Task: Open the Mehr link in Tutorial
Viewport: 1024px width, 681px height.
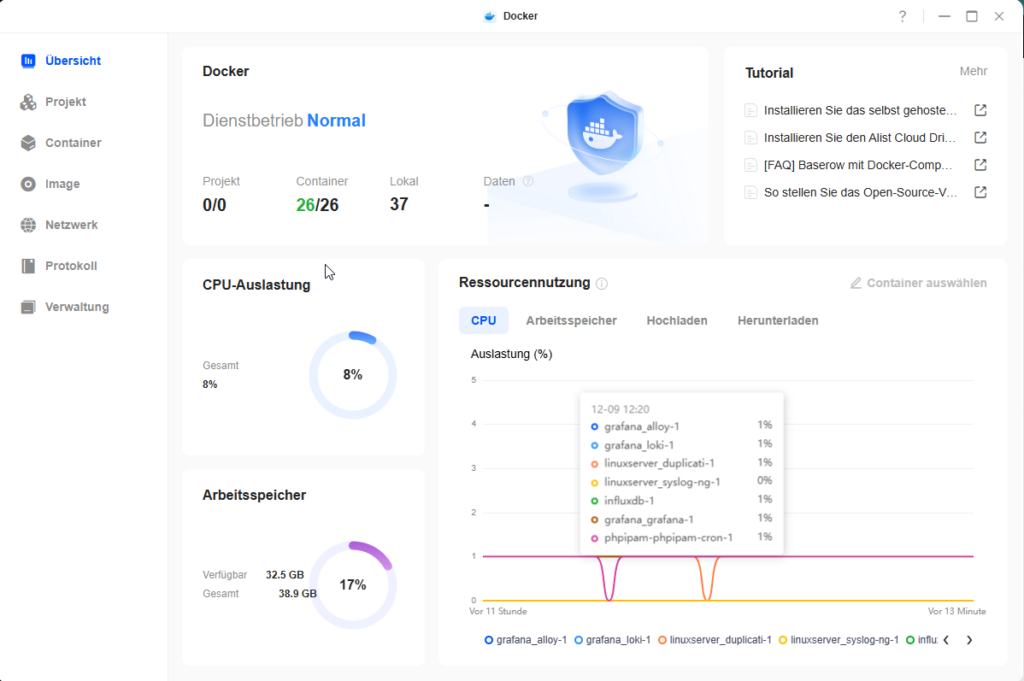Action: [x=973, y=72]
